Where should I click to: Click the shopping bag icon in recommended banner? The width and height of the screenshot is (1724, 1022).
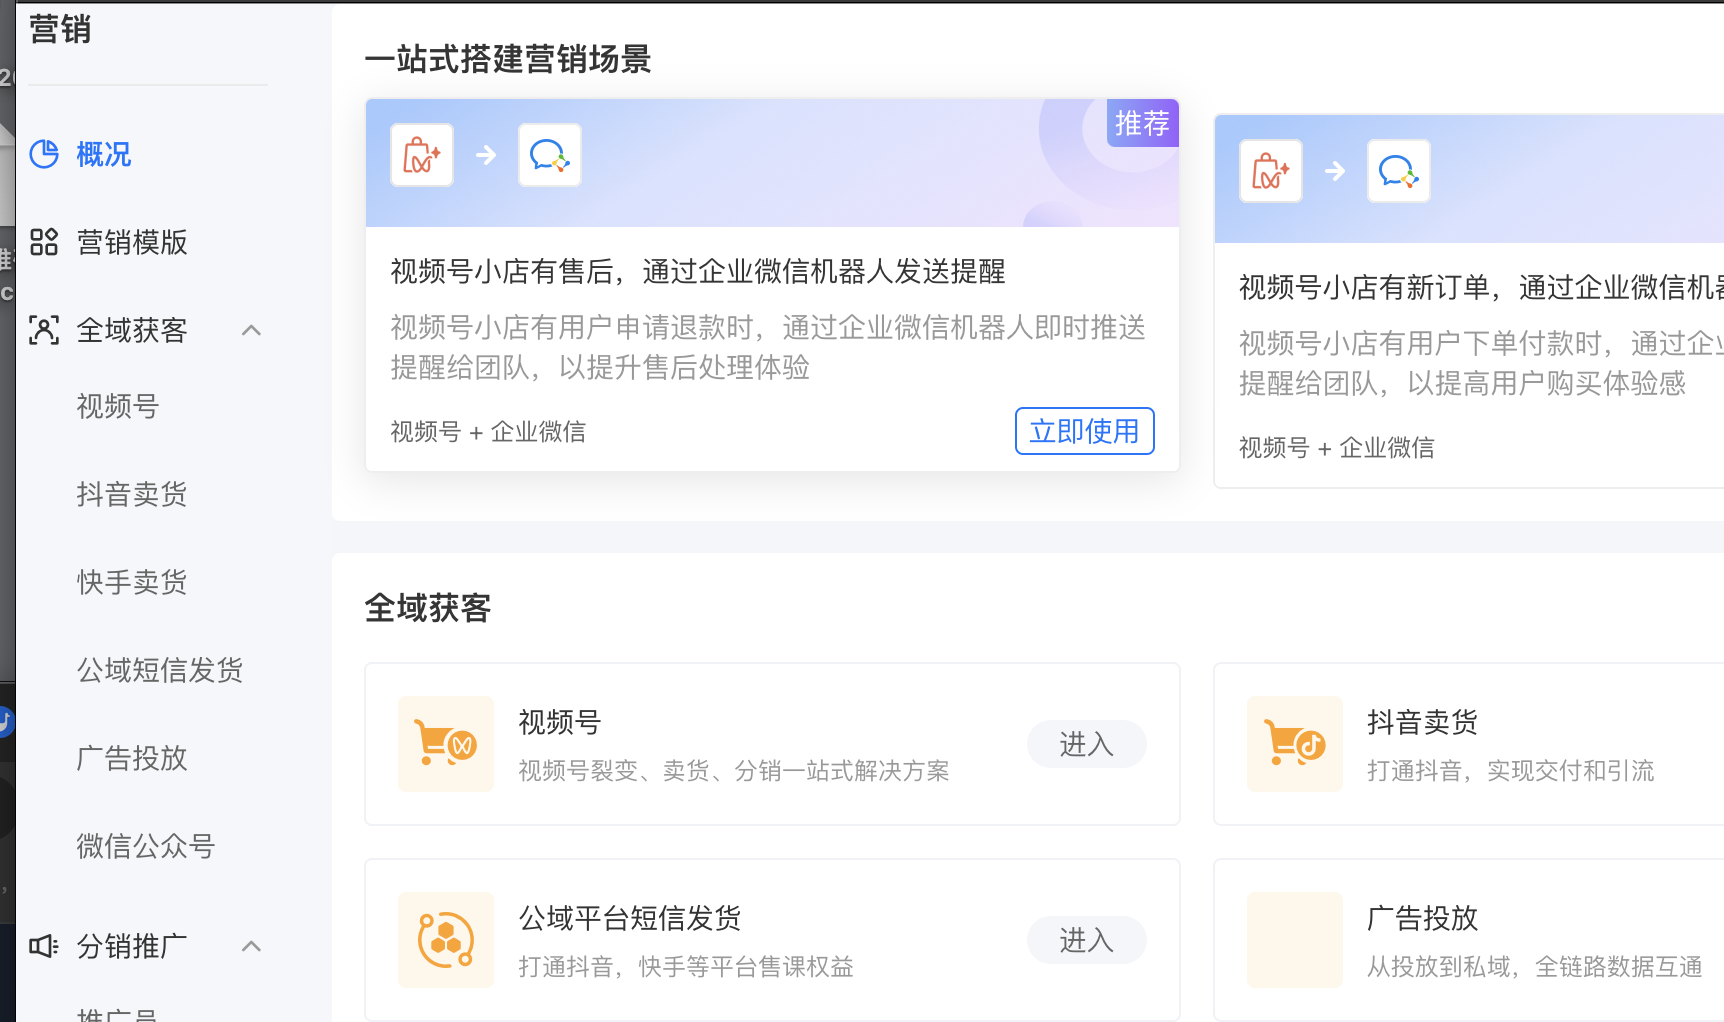(420, 154)
